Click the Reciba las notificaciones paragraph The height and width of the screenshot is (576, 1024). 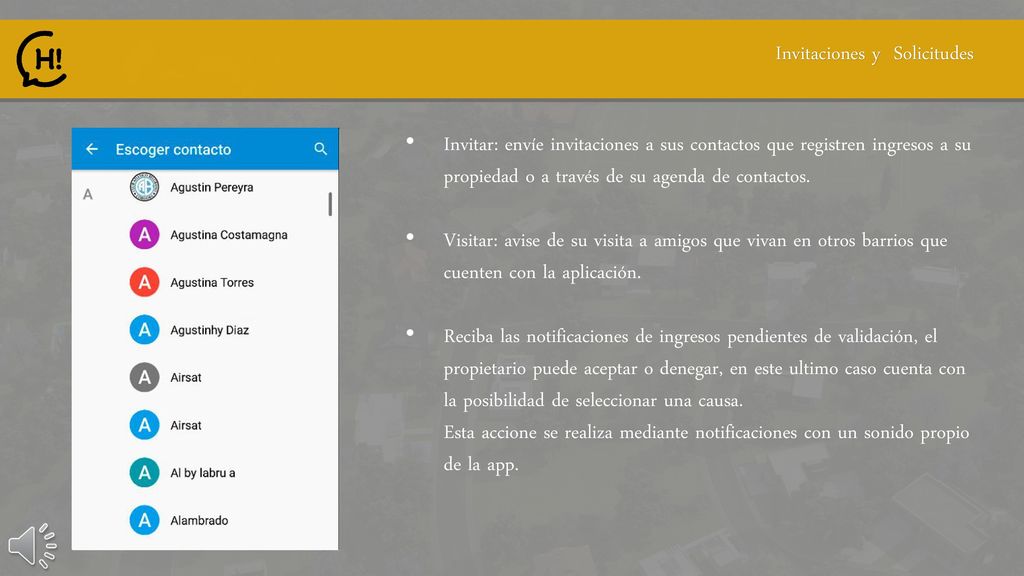[706, 400]
